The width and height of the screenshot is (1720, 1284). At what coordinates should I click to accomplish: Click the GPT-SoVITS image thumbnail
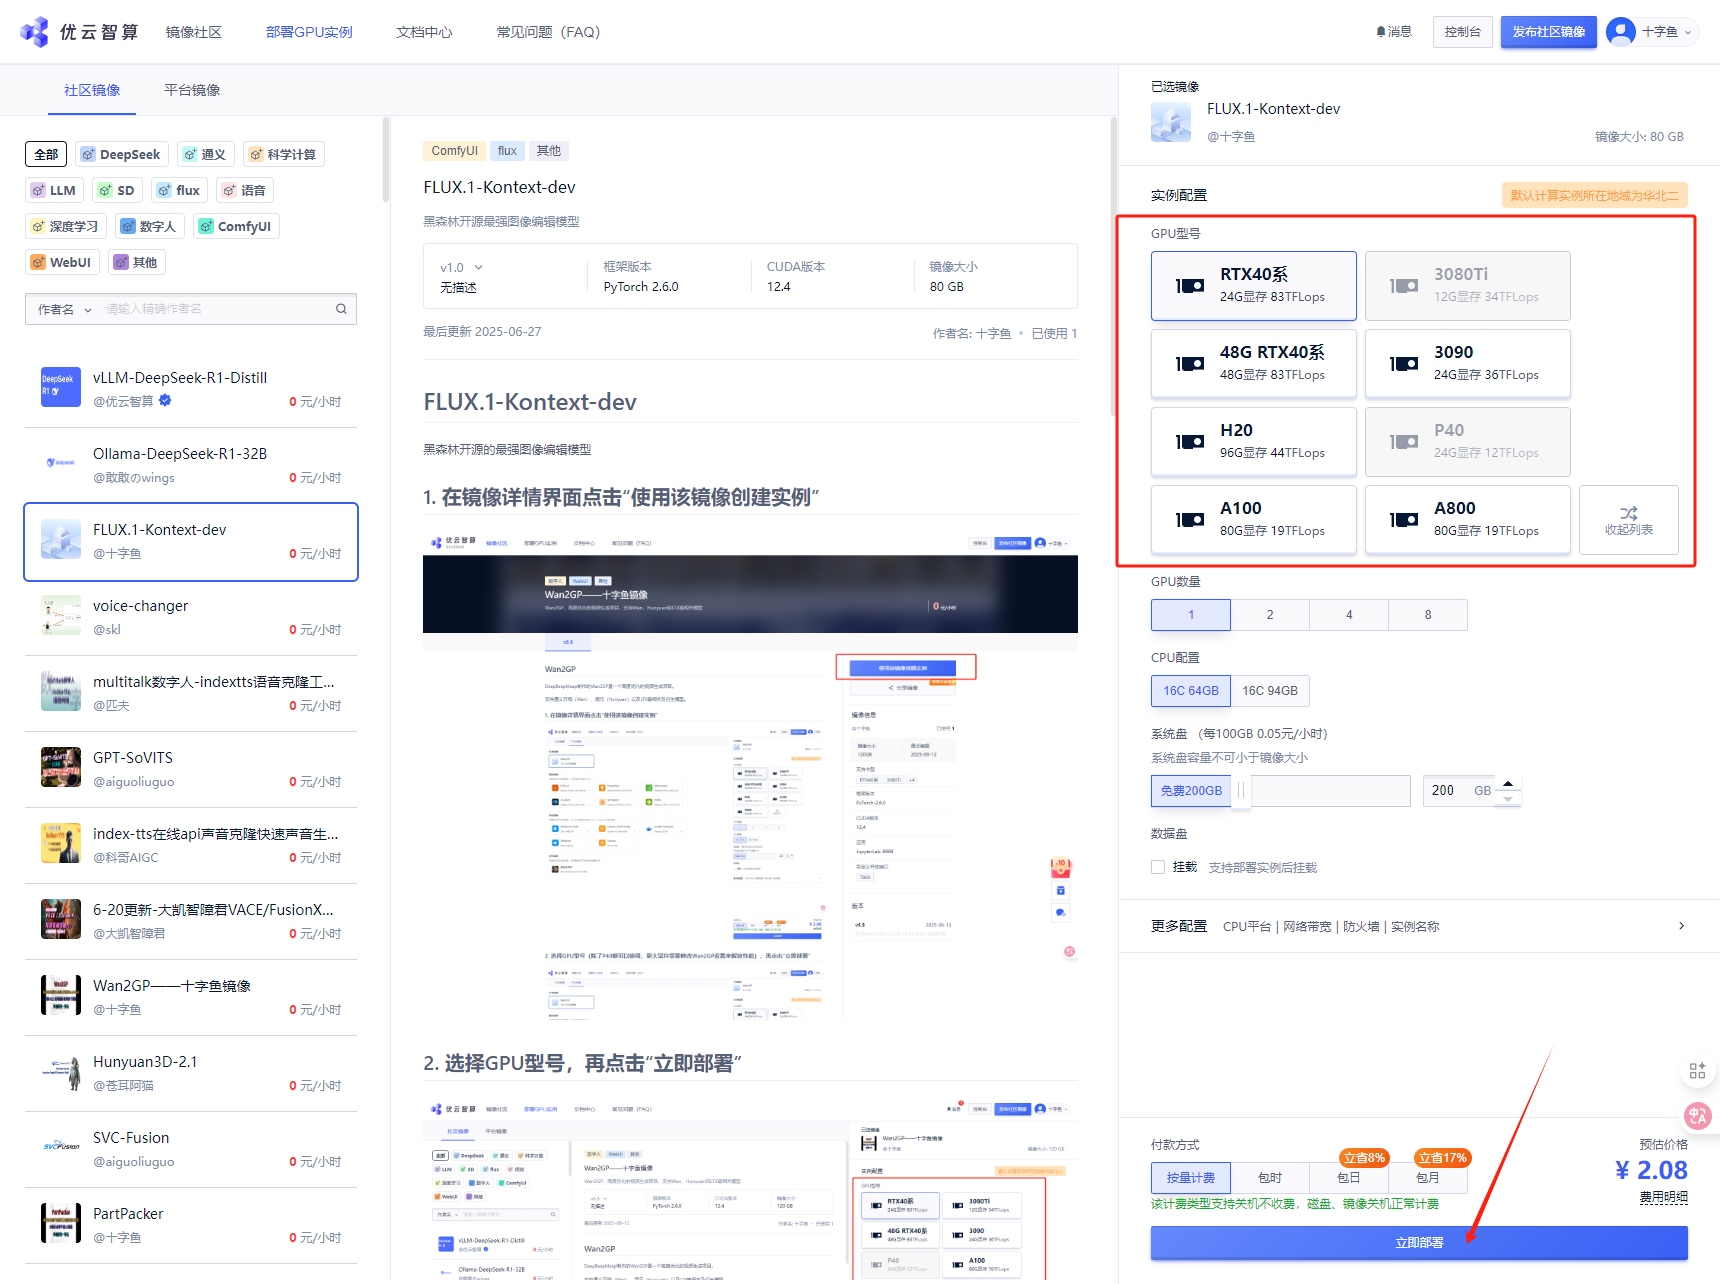pos(61,767)
